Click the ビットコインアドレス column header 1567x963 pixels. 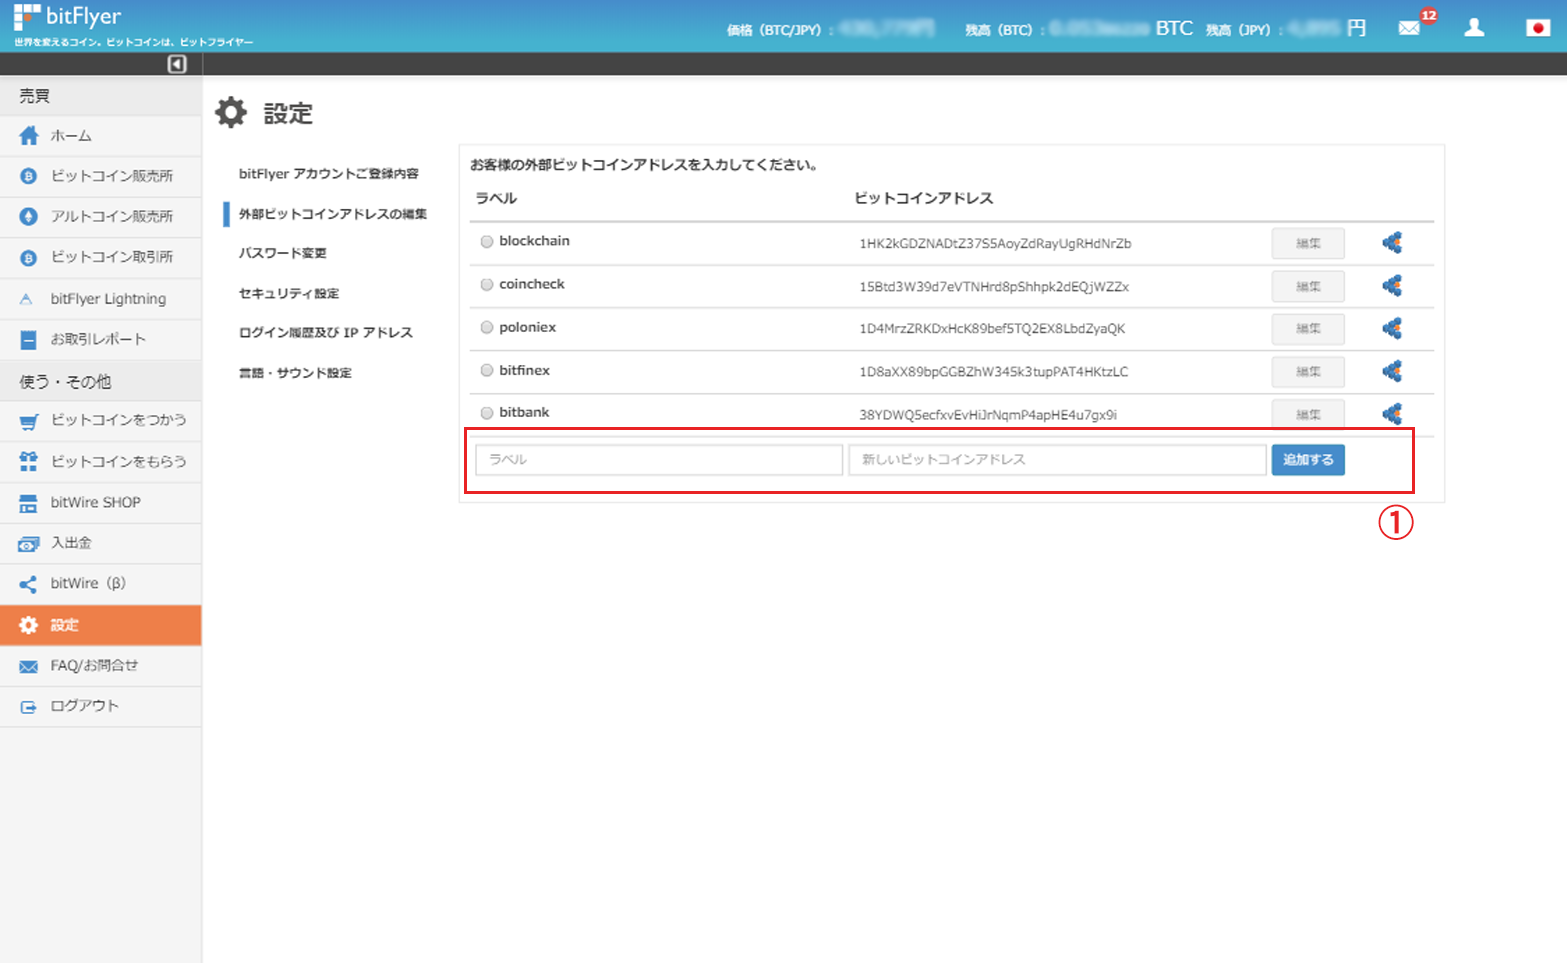pos(923,198)
